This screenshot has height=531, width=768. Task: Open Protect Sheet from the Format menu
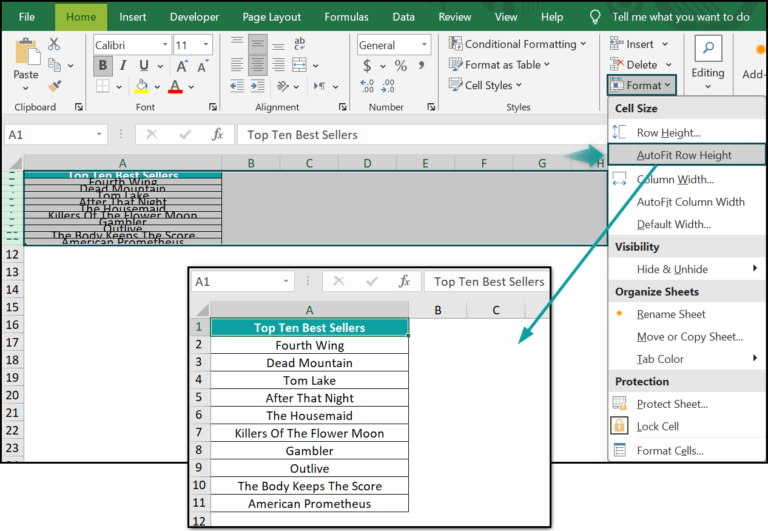pos(671,404)
